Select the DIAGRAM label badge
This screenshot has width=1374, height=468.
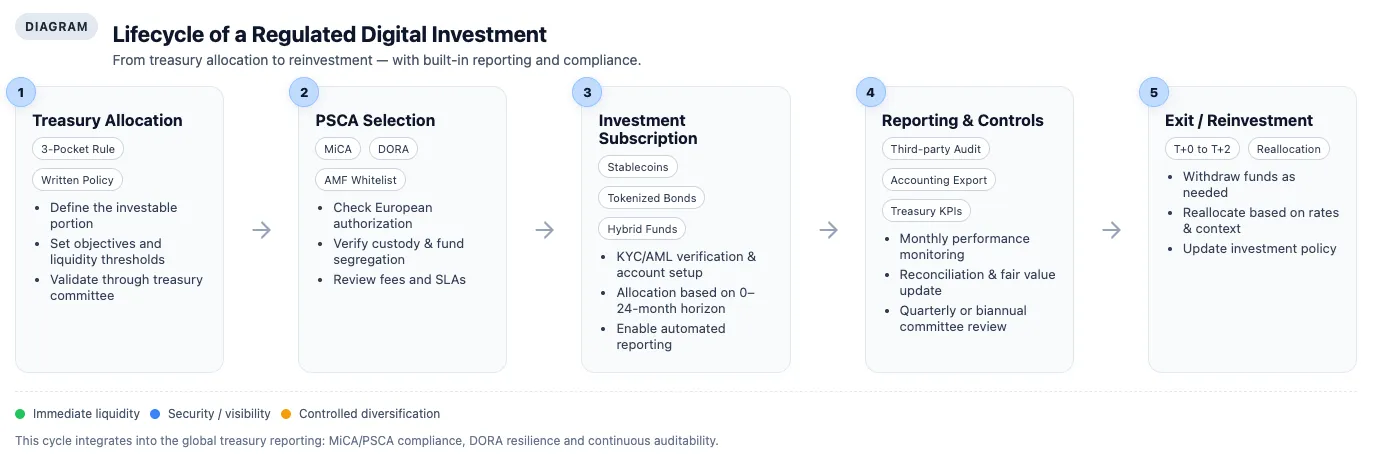56,27
